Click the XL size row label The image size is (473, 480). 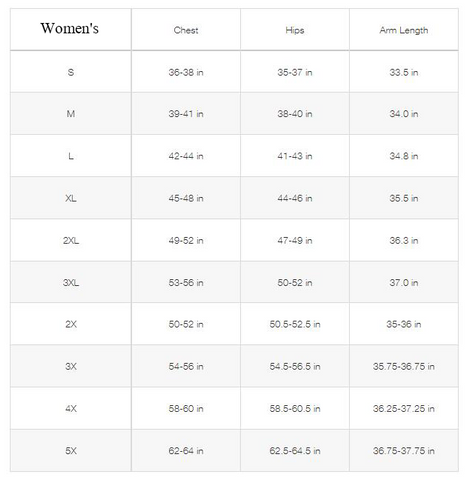(x=71, y=198)
